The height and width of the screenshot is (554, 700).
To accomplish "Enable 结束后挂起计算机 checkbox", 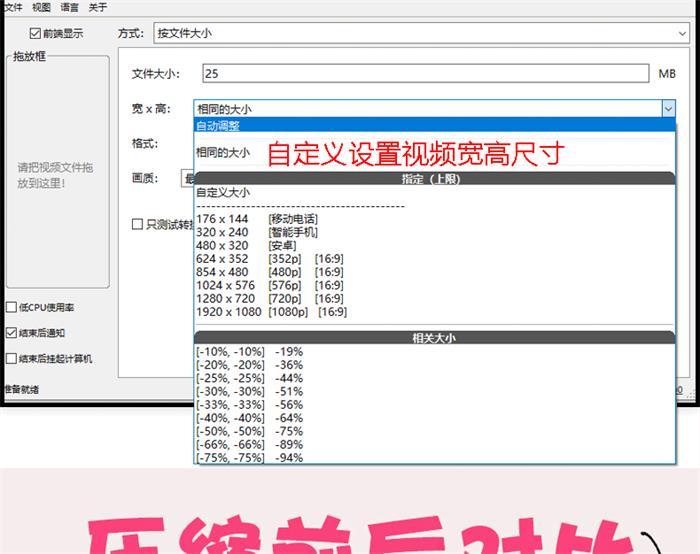I will [x=12, y=358].
